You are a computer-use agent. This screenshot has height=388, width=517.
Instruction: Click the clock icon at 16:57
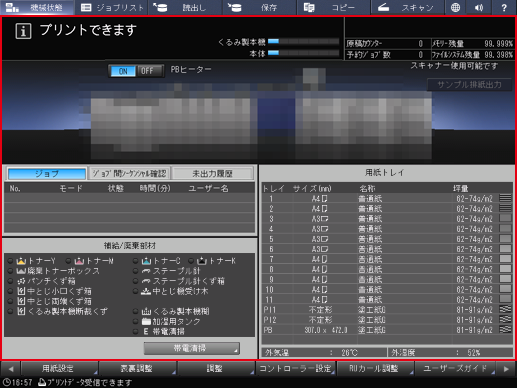click(x=6, y=382)
